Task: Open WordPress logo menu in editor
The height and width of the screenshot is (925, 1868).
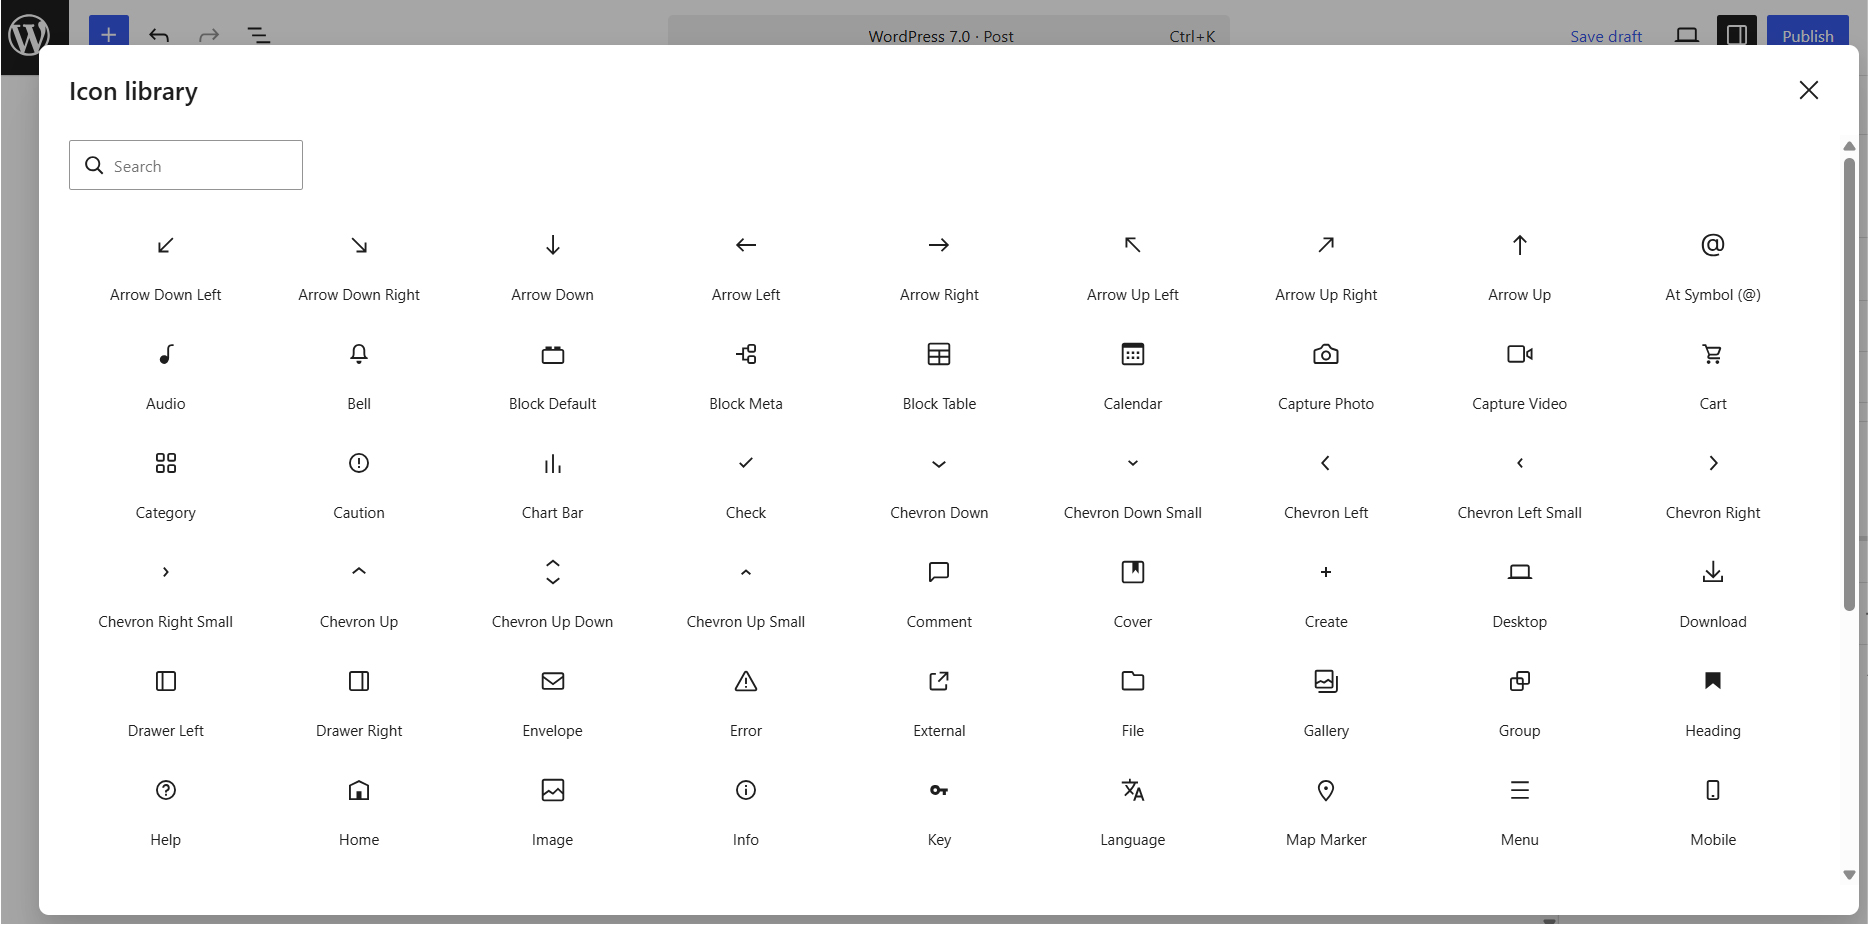Action: 29,36
